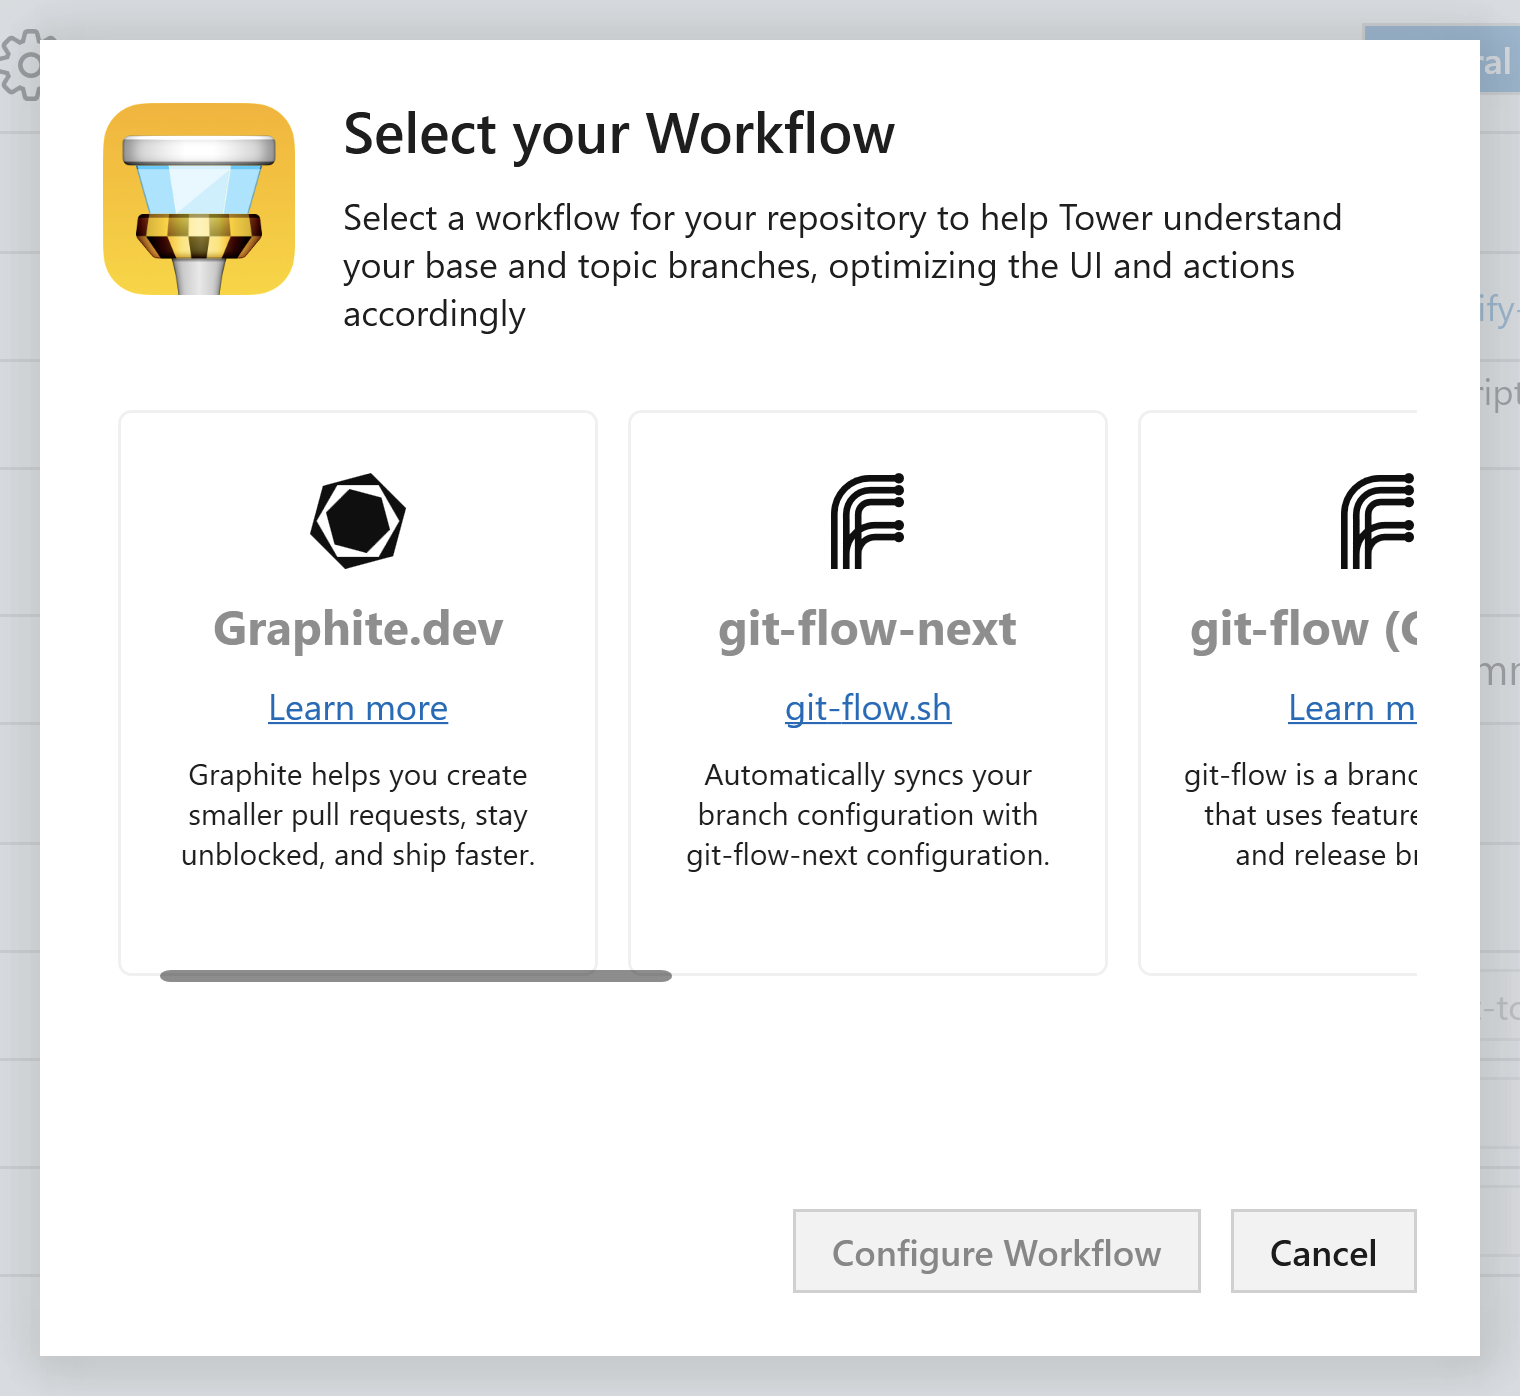
Task: Click the Graphite.dev hexagon logo icon
Action: pyautogui.click(x=358, y=521)
